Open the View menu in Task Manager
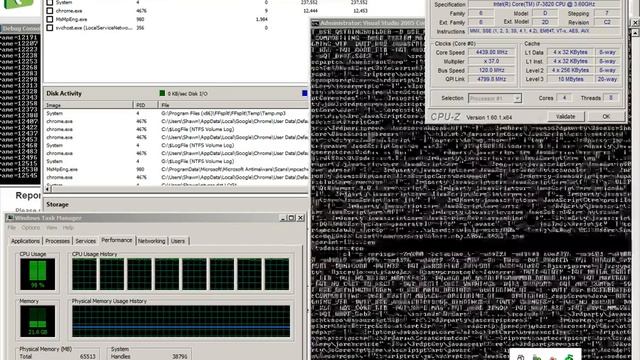 51,228
